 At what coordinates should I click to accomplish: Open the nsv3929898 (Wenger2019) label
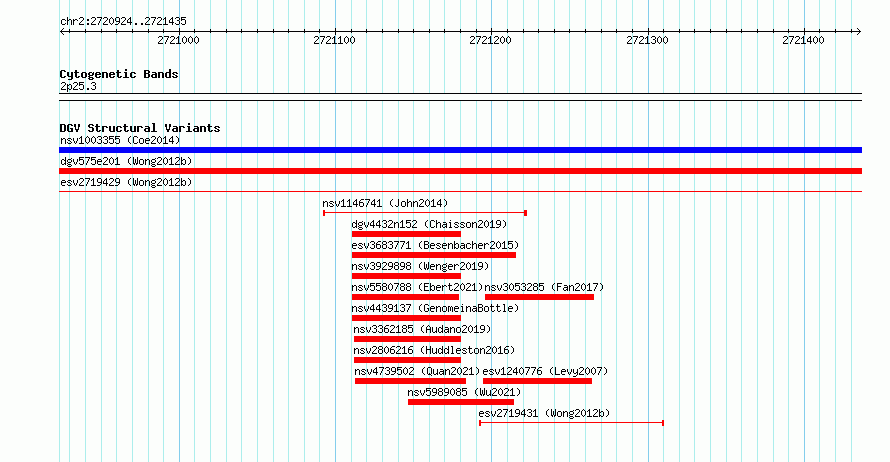point(420,266)
